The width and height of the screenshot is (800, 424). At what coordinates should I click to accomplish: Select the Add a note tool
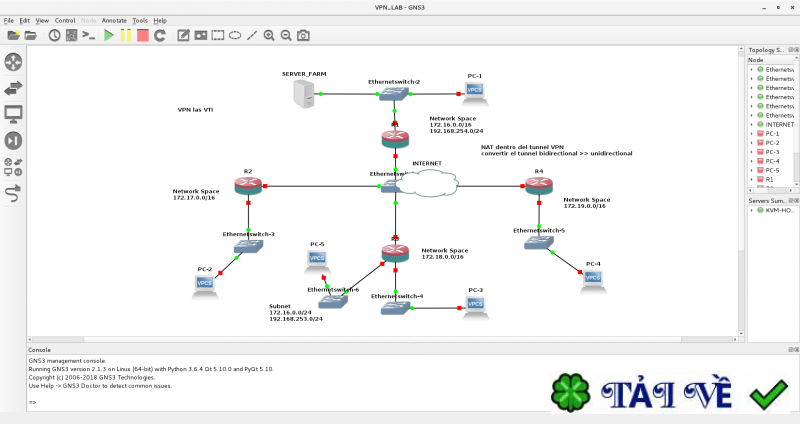pos(183,35)
